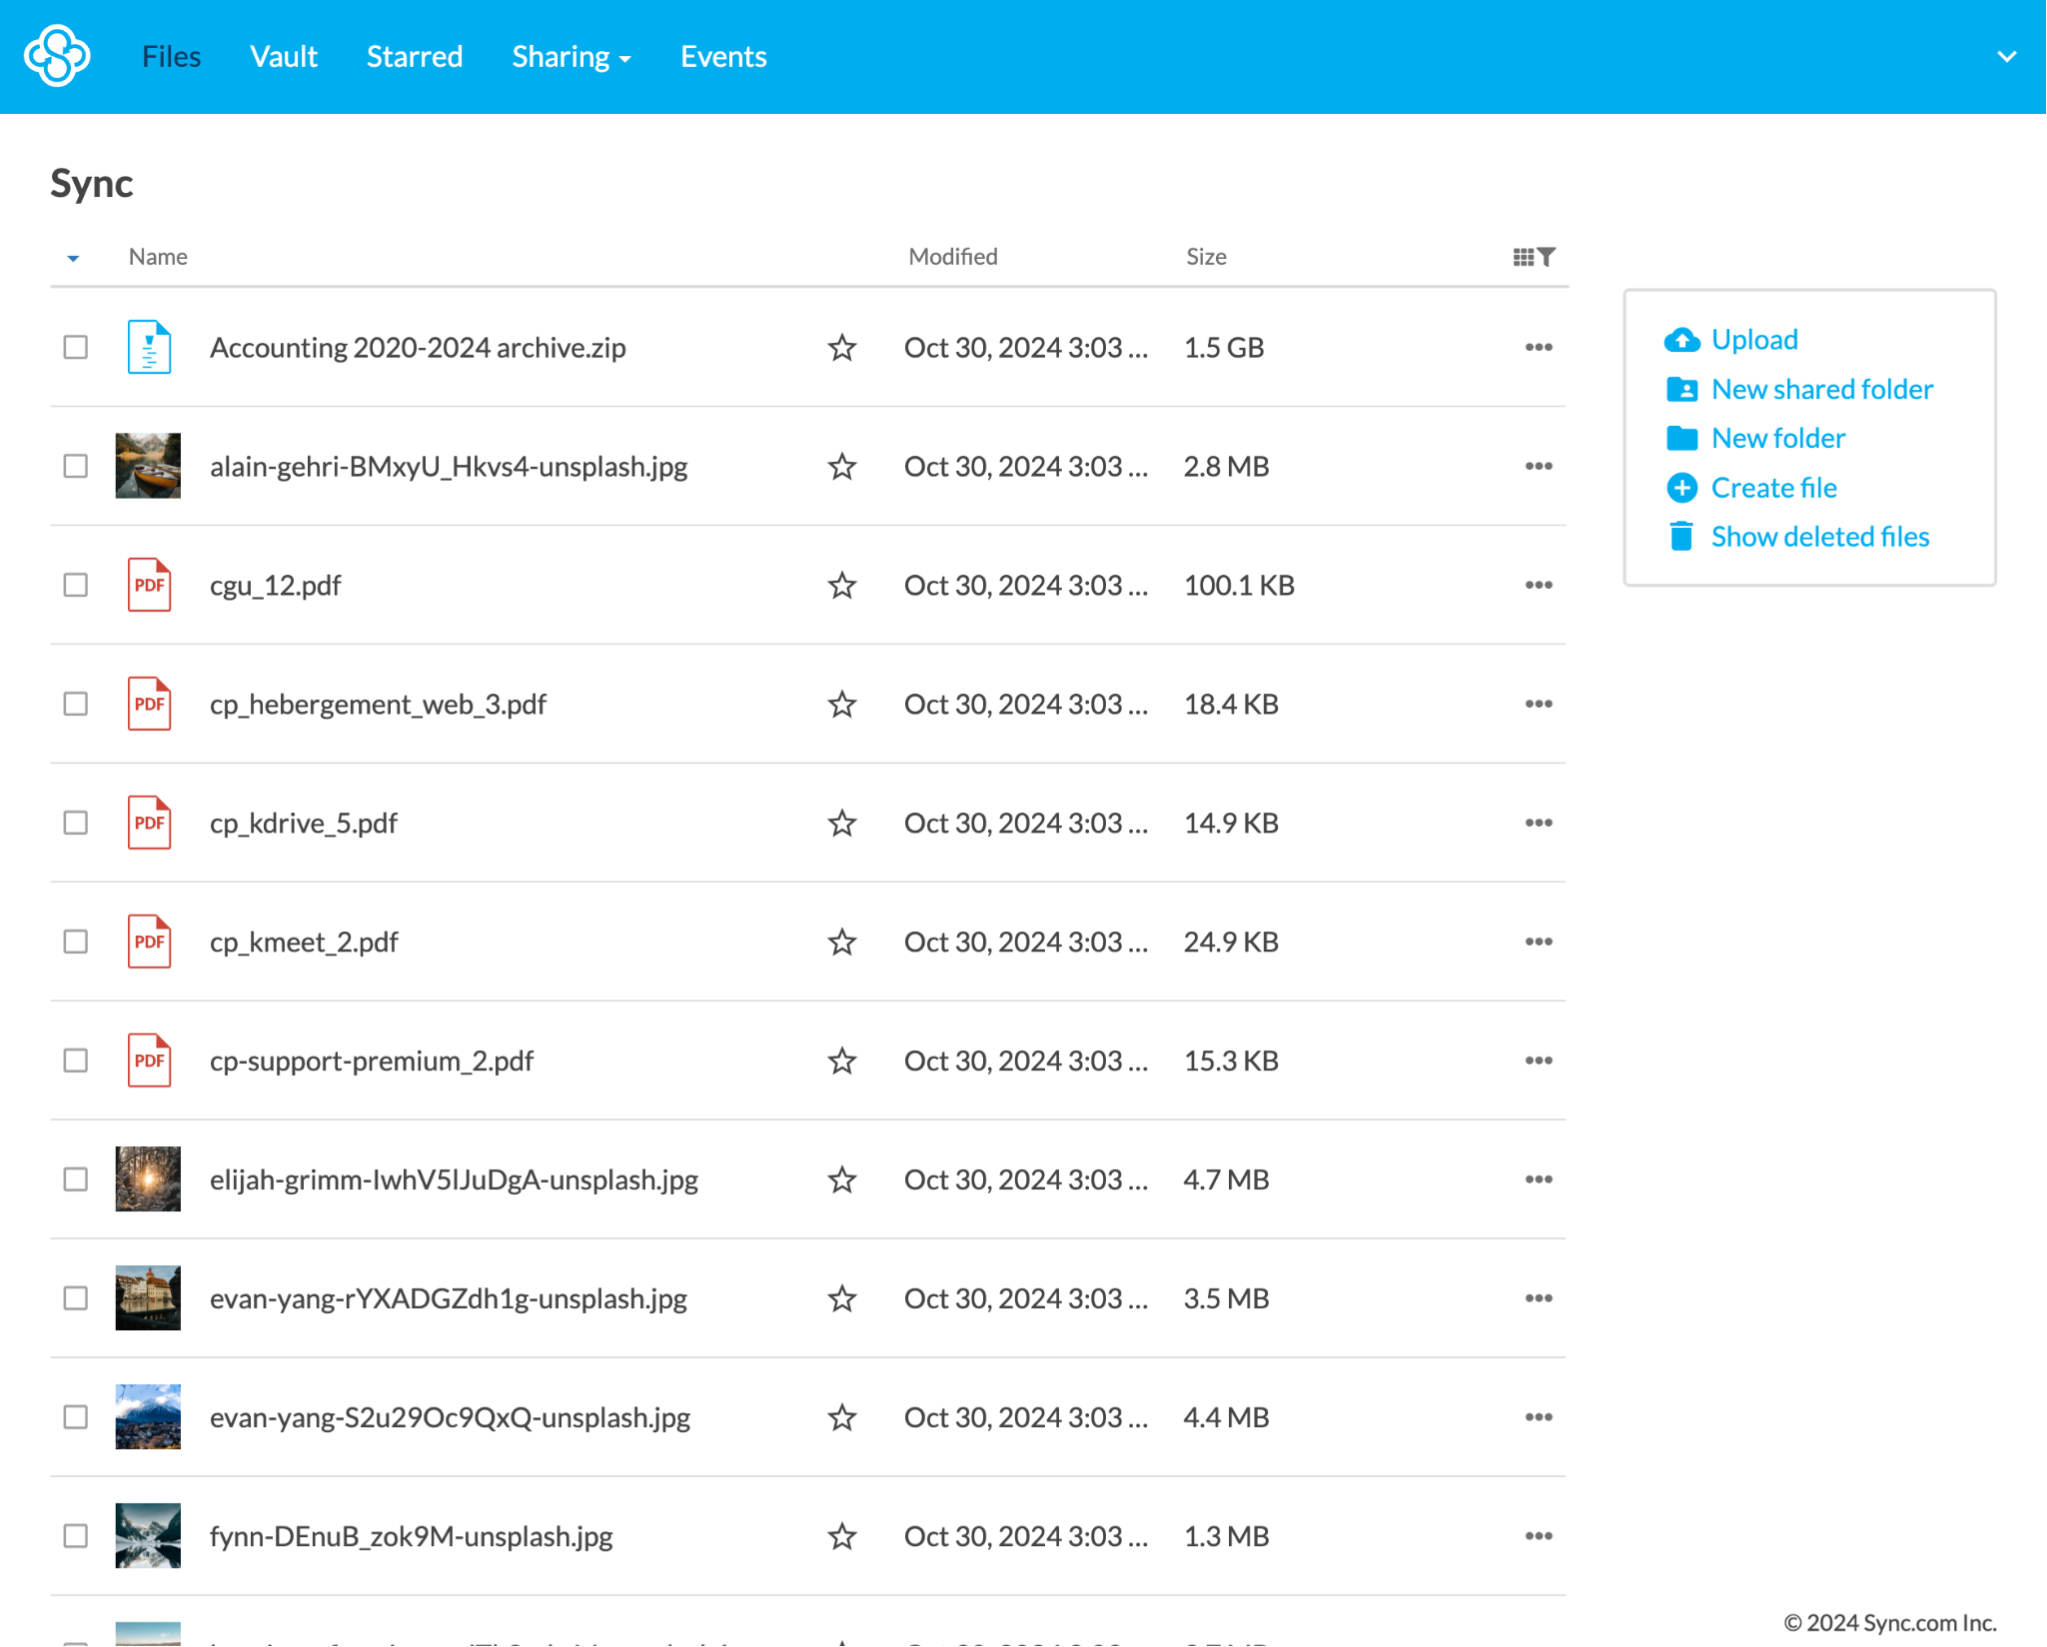Open the cp_hebergement_web_3.pdf file name

point(378,704)
